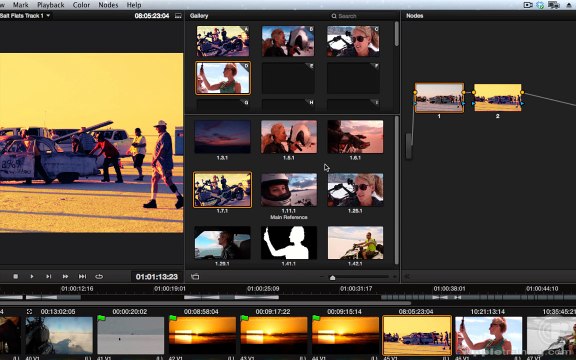
Task: Select still 1.6.1 in gallery
Action: tap(355, 137)
